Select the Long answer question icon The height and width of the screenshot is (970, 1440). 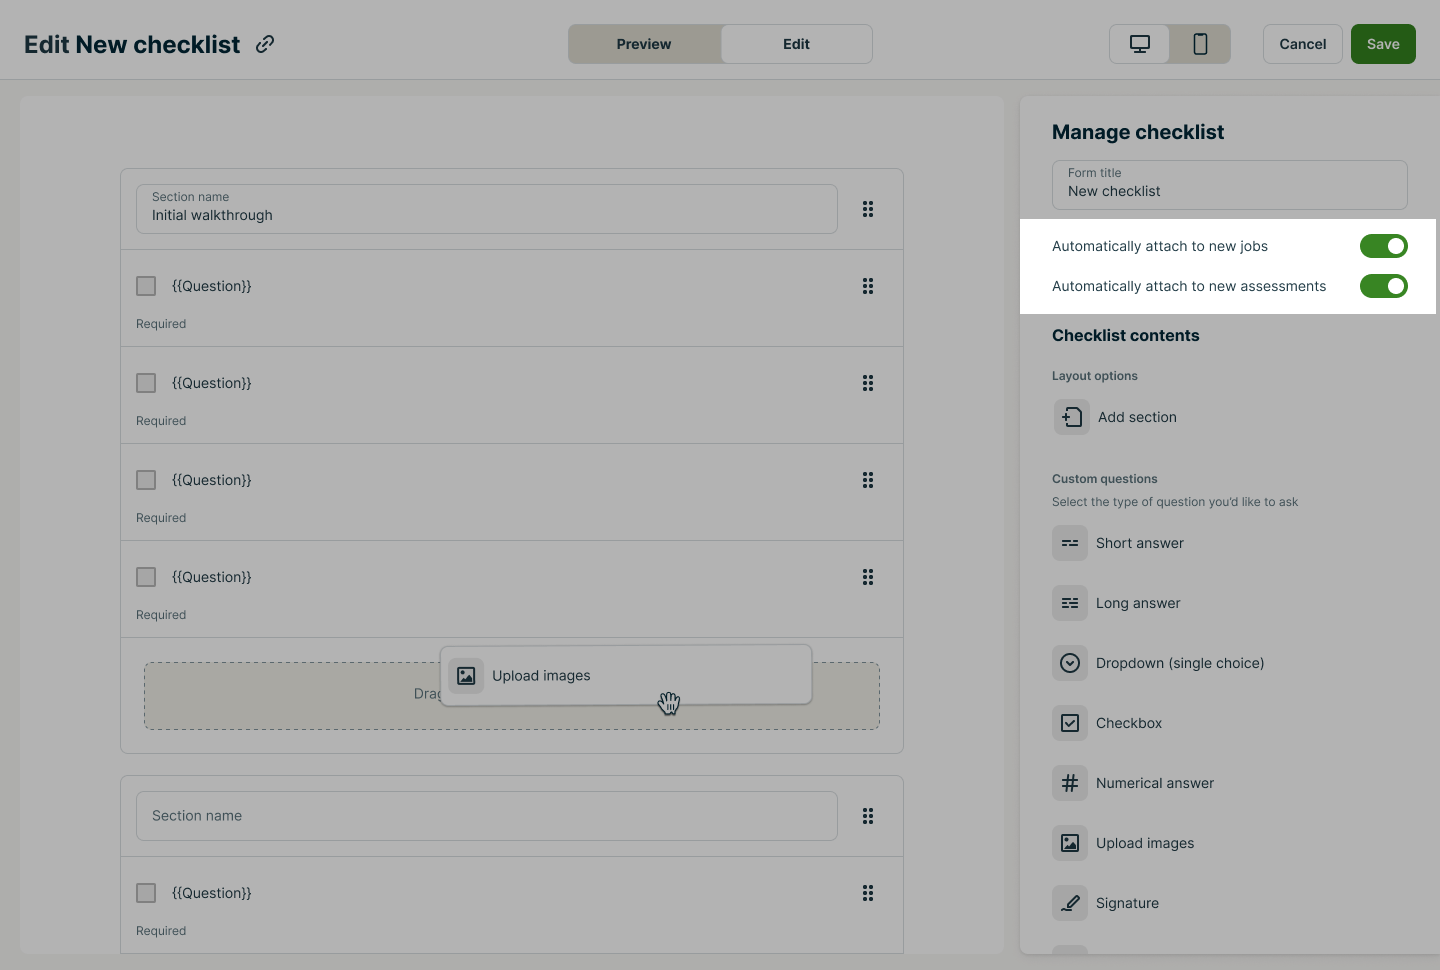[x=1070, y=603]
